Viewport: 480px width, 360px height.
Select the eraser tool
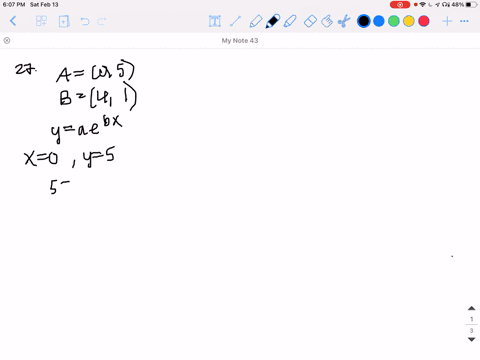click(x=310, y=22)
